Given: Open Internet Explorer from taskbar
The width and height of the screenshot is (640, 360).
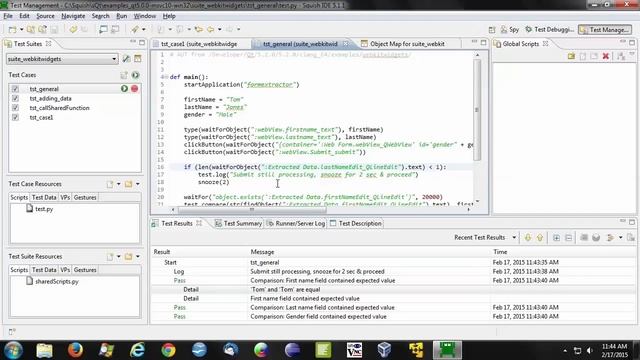Looking at the screenshot, I should pyautogui.click(x=137, y=350).
